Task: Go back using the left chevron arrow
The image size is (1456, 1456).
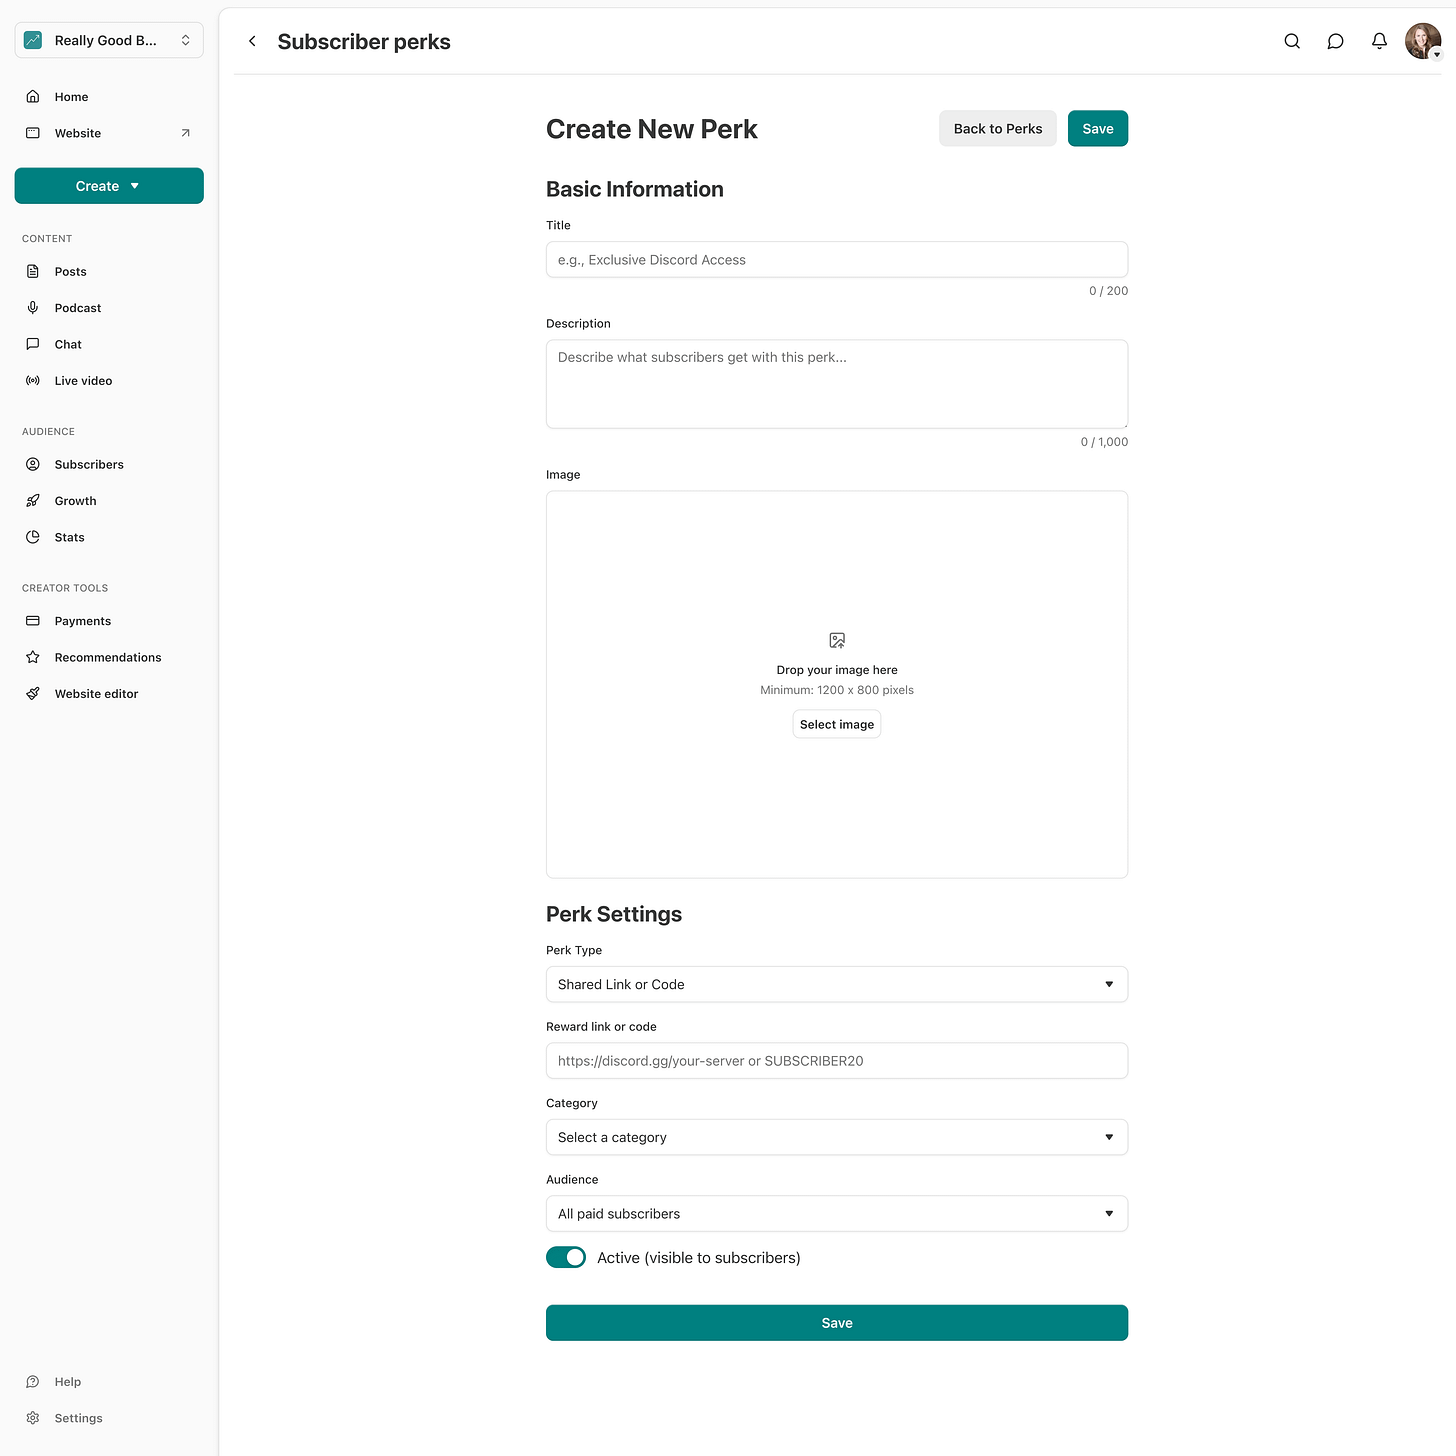Action: pos(252,41)
